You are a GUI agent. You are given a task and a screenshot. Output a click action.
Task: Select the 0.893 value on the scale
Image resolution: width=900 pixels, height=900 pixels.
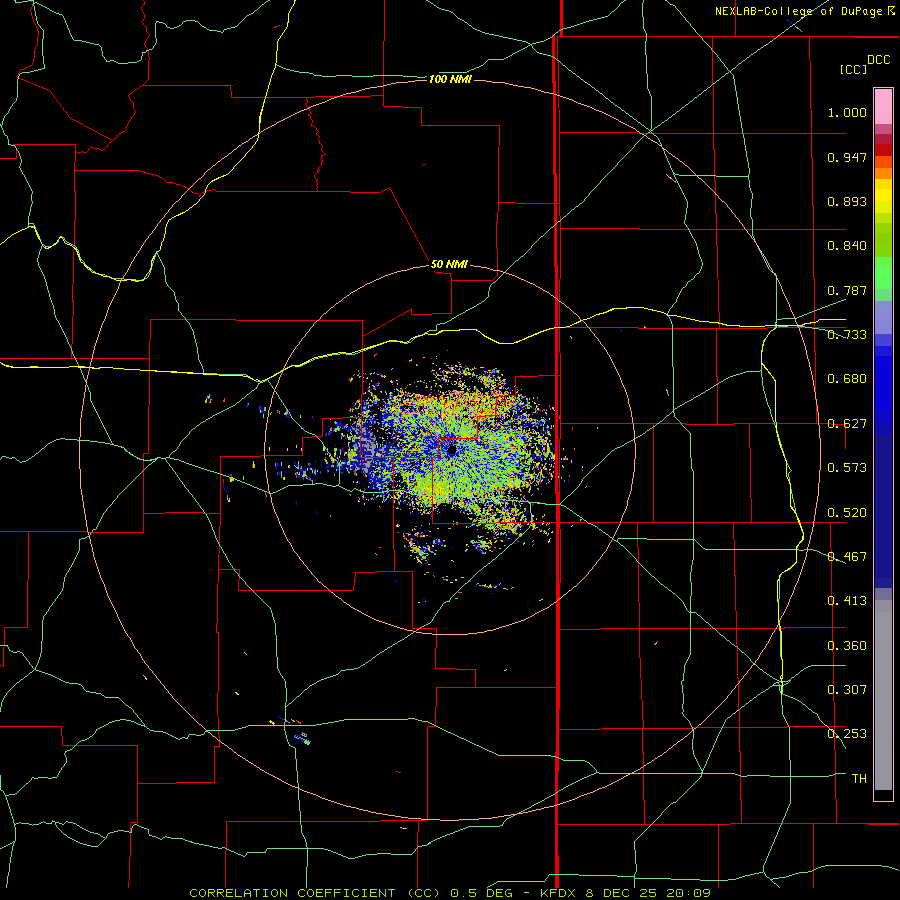click(x=847, y=201)
